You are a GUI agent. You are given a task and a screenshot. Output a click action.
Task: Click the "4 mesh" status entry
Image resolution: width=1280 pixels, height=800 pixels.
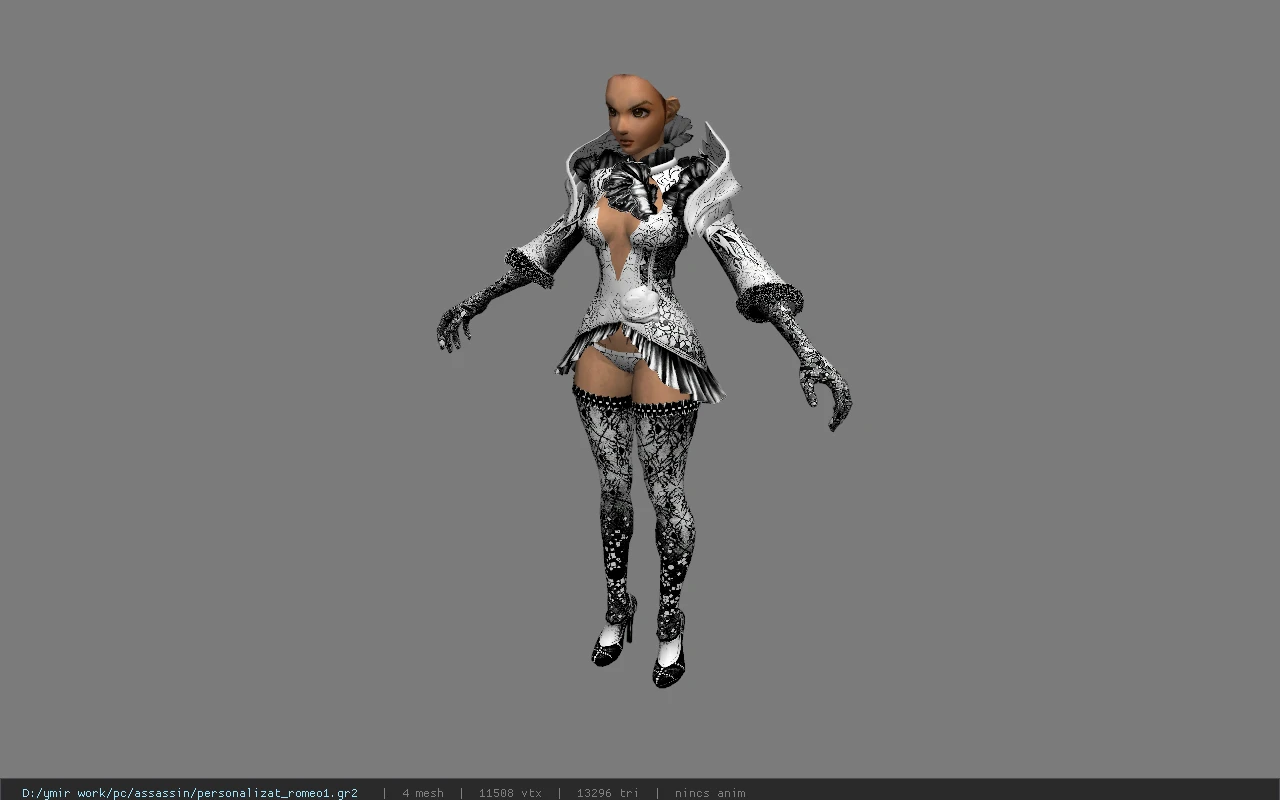[x=423, y=793]
